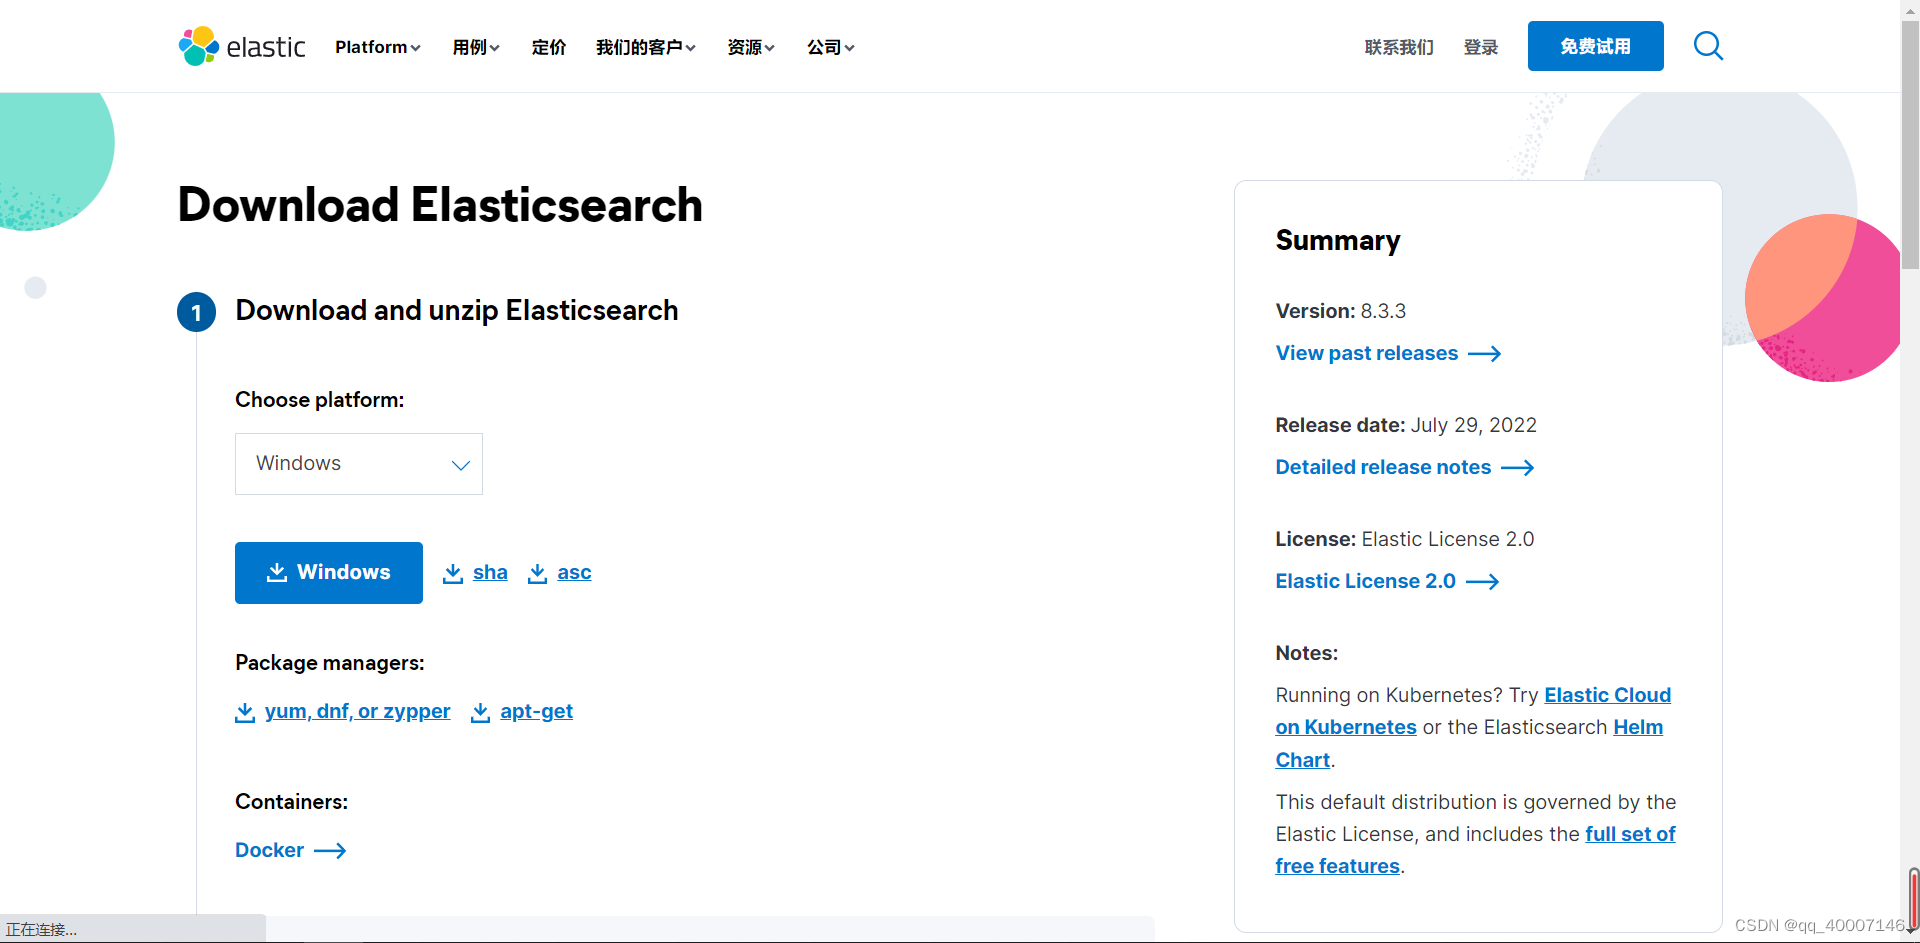The width and height of the screenshot is (1920, 943).
Task: Click the apt-get download icon
Action: pyautogui.click(x=483, y=712)
